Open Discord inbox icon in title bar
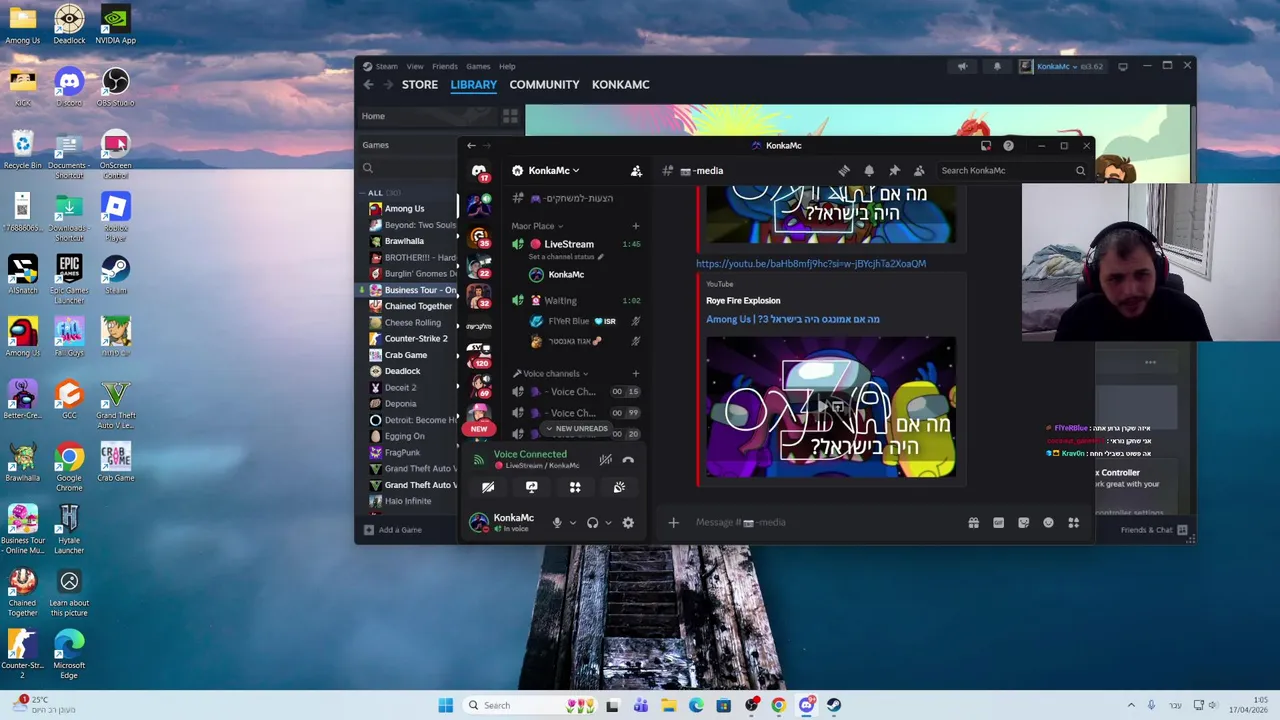 point(986,146)
